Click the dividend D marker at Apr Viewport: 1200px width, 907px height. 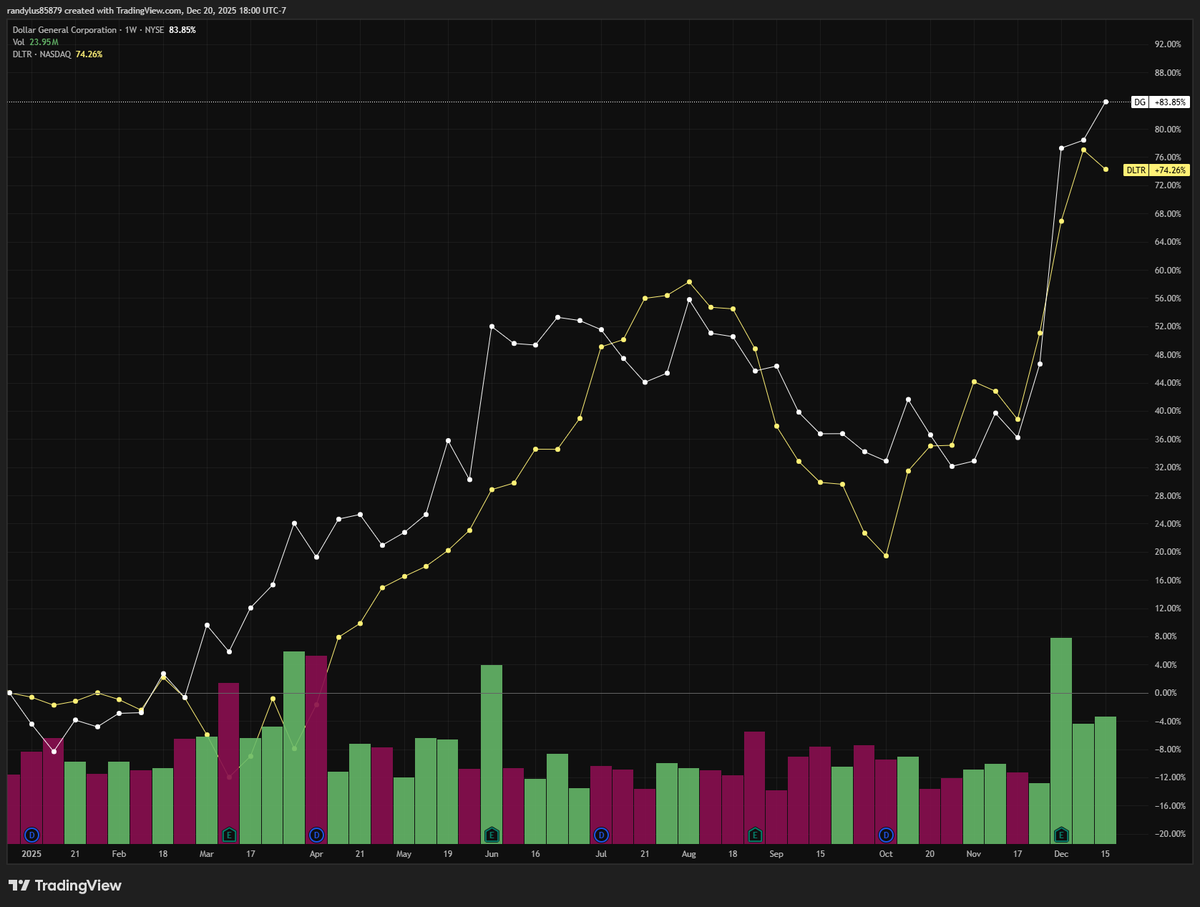point(316,834)
